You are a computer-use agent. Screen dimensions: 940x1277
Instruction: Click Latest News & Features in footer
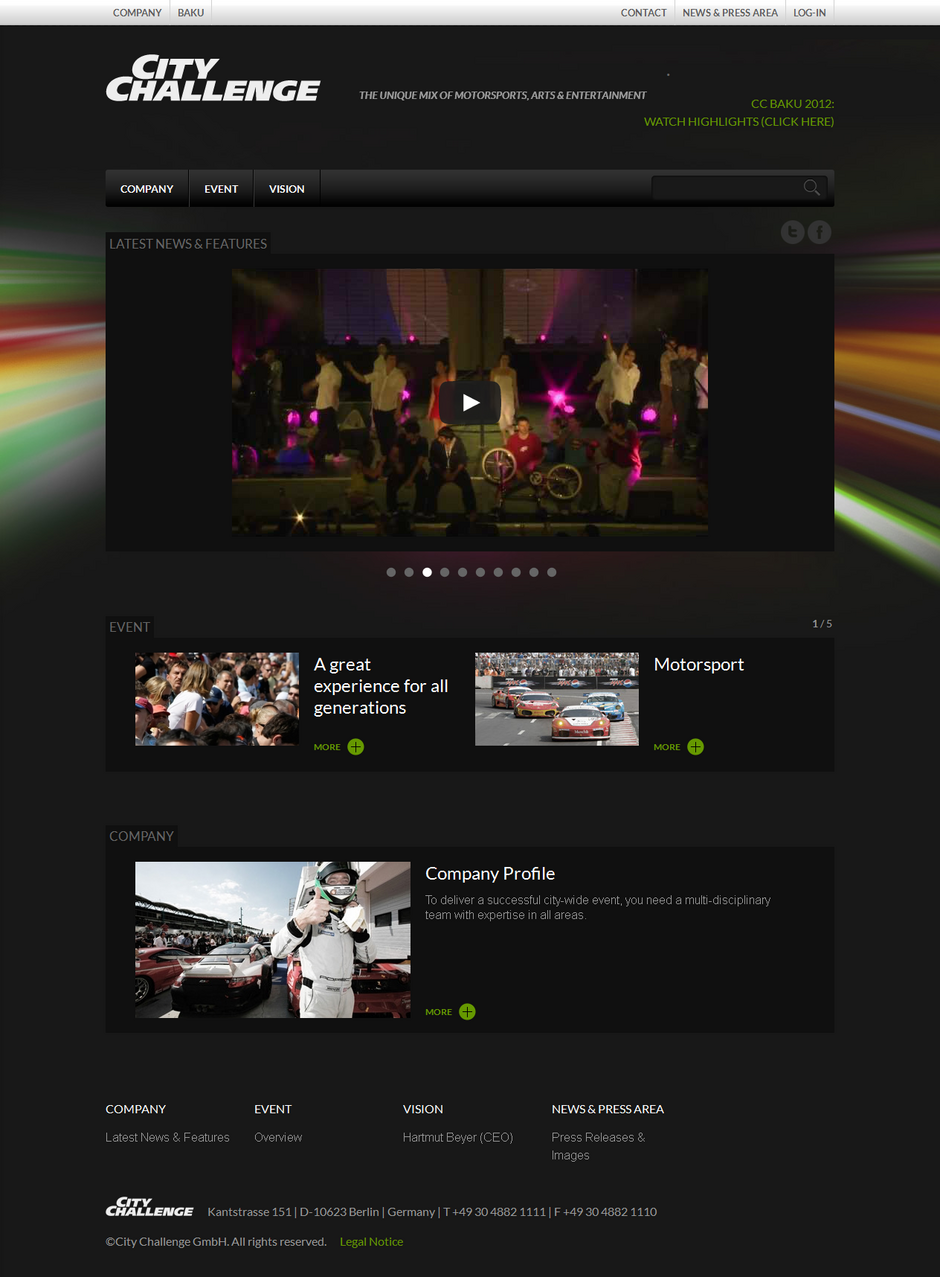(x=168, y=1137)
